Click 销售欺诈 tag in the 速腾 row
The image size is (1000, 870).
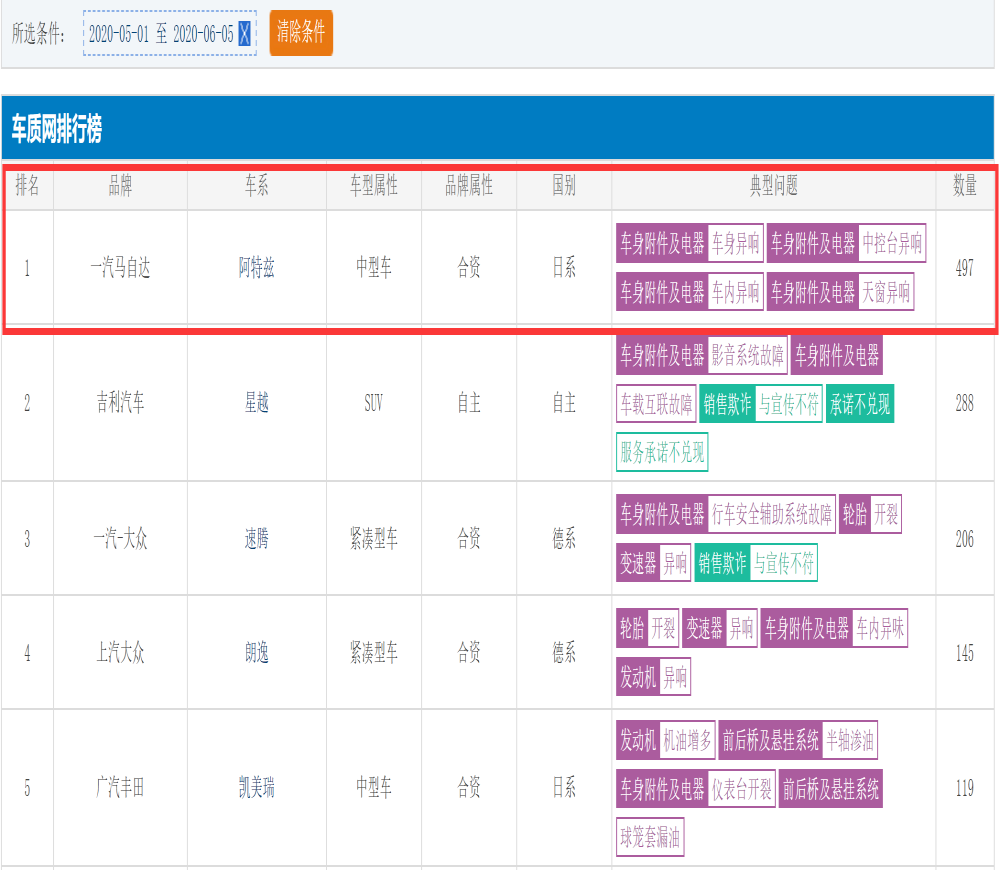722,563
